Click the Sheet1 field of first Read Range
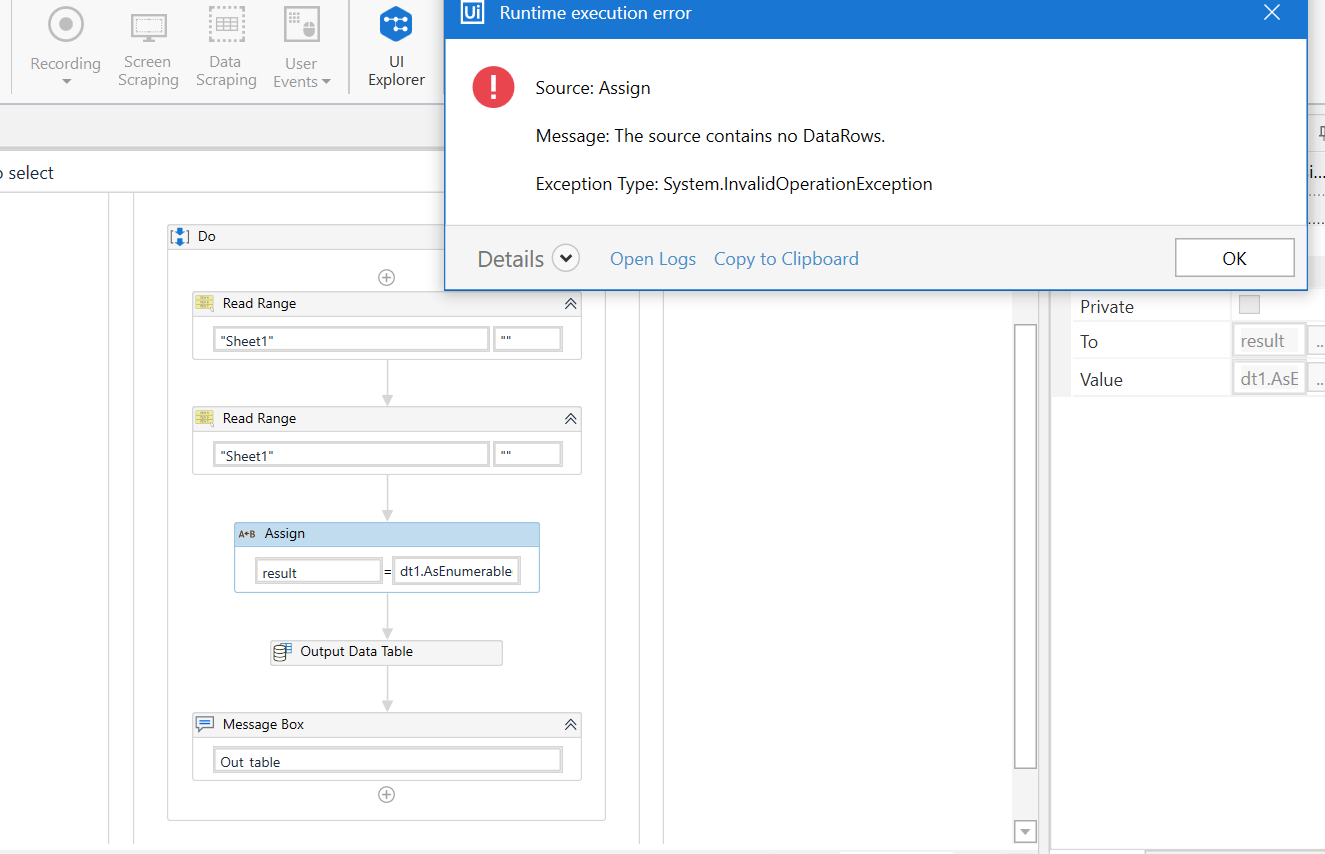This screenshot has width=1325, height=854. coord(350,338)
